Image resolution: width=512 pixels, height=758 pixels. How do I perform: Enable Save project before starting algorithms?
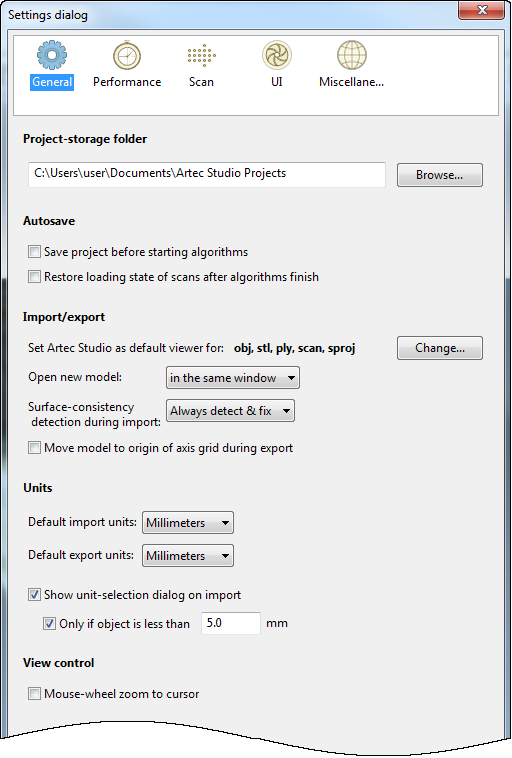pos(34,252)
